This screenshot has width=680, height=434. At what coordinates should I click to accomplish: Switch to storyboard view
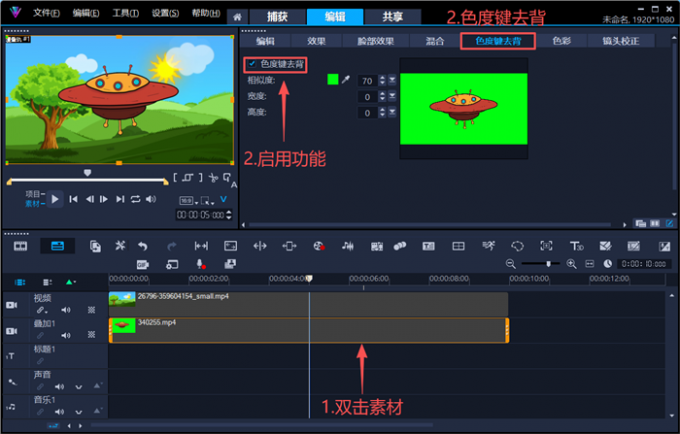[20, 246]
